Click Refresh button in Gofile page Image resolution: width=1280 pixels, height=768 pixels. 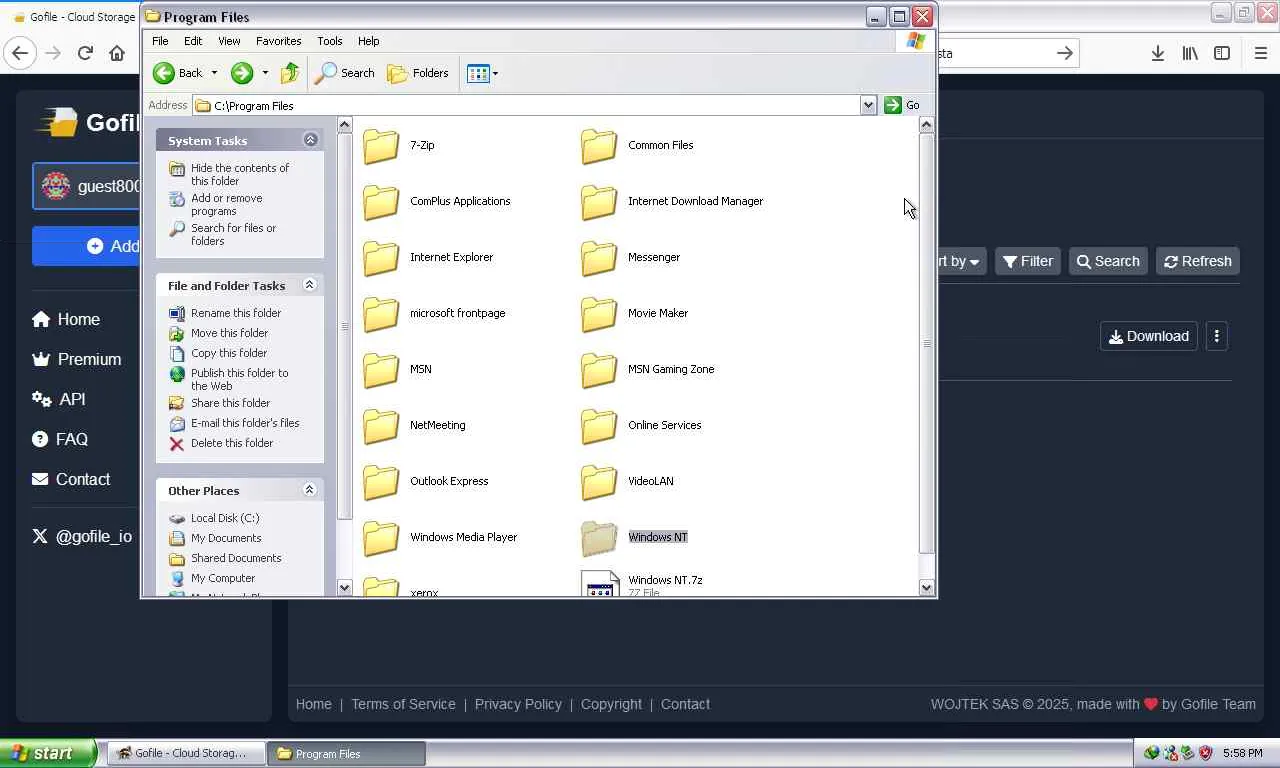tap(1198, 261)
